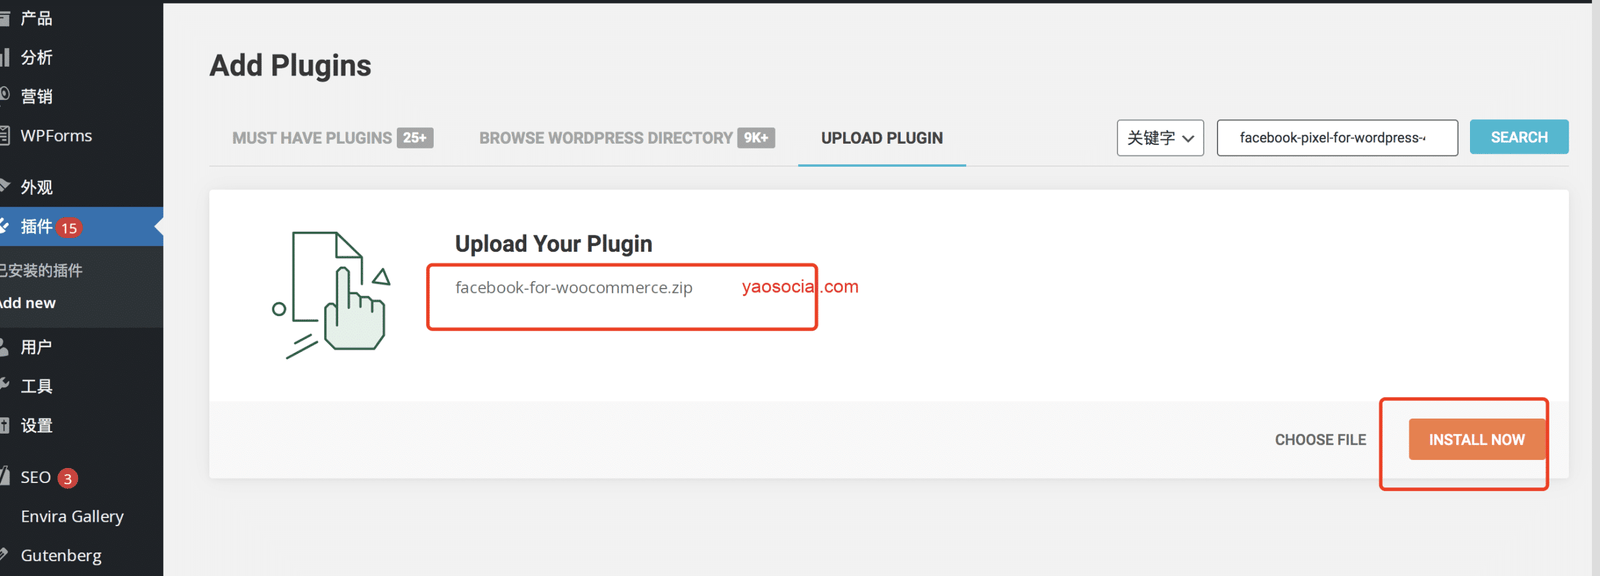Click the blue Search button
1600x576 pixels.
[1518, 137]
